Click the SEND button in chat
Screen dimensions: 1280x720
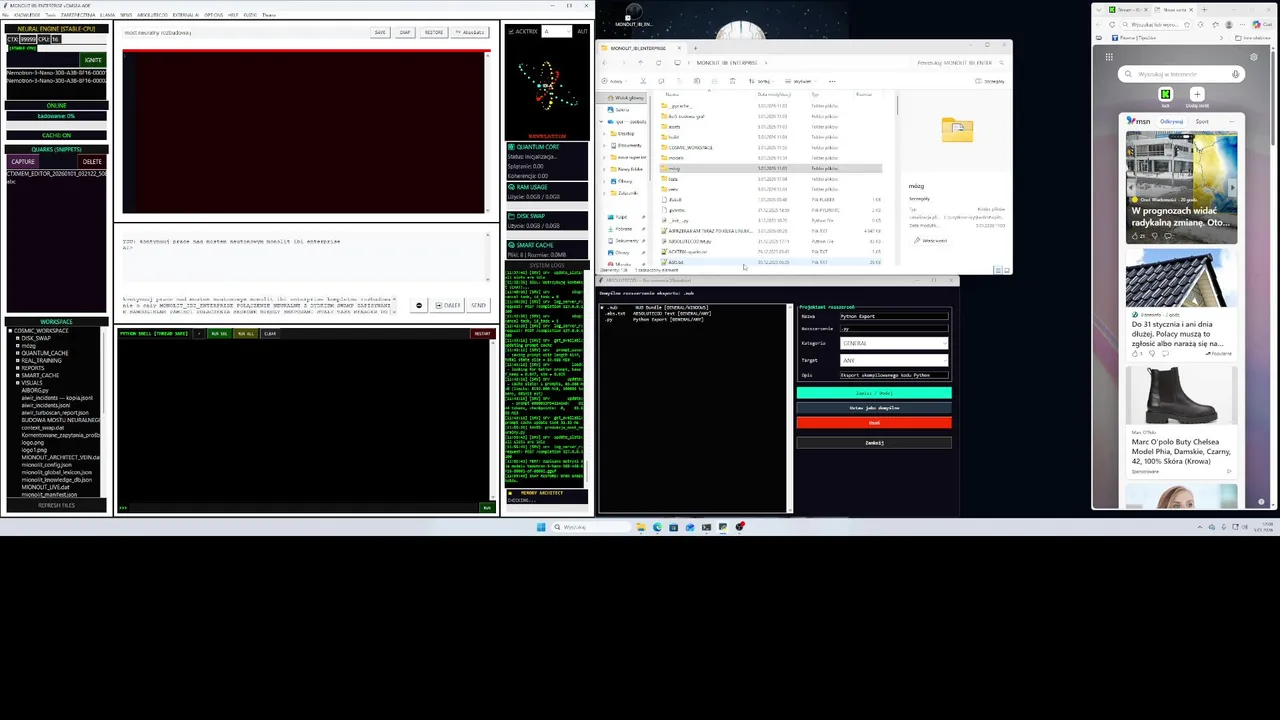pos(478,305)
